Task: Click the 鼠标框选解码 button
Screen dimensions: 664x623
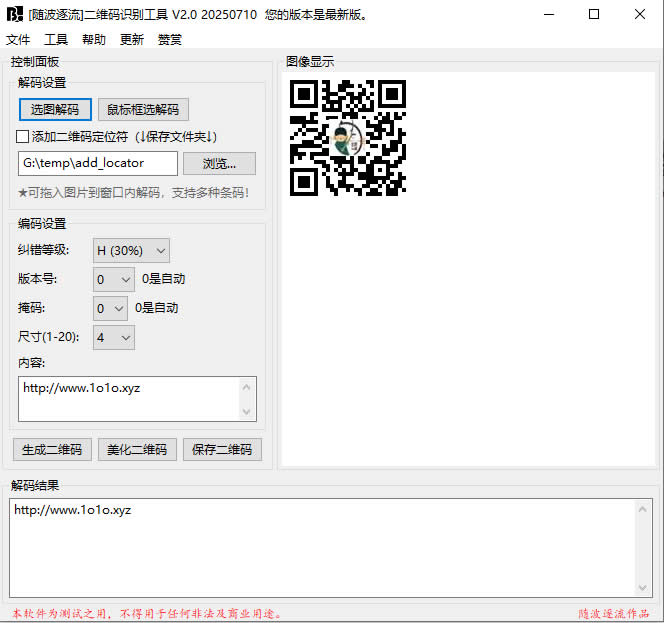Action: click(143, 110)
